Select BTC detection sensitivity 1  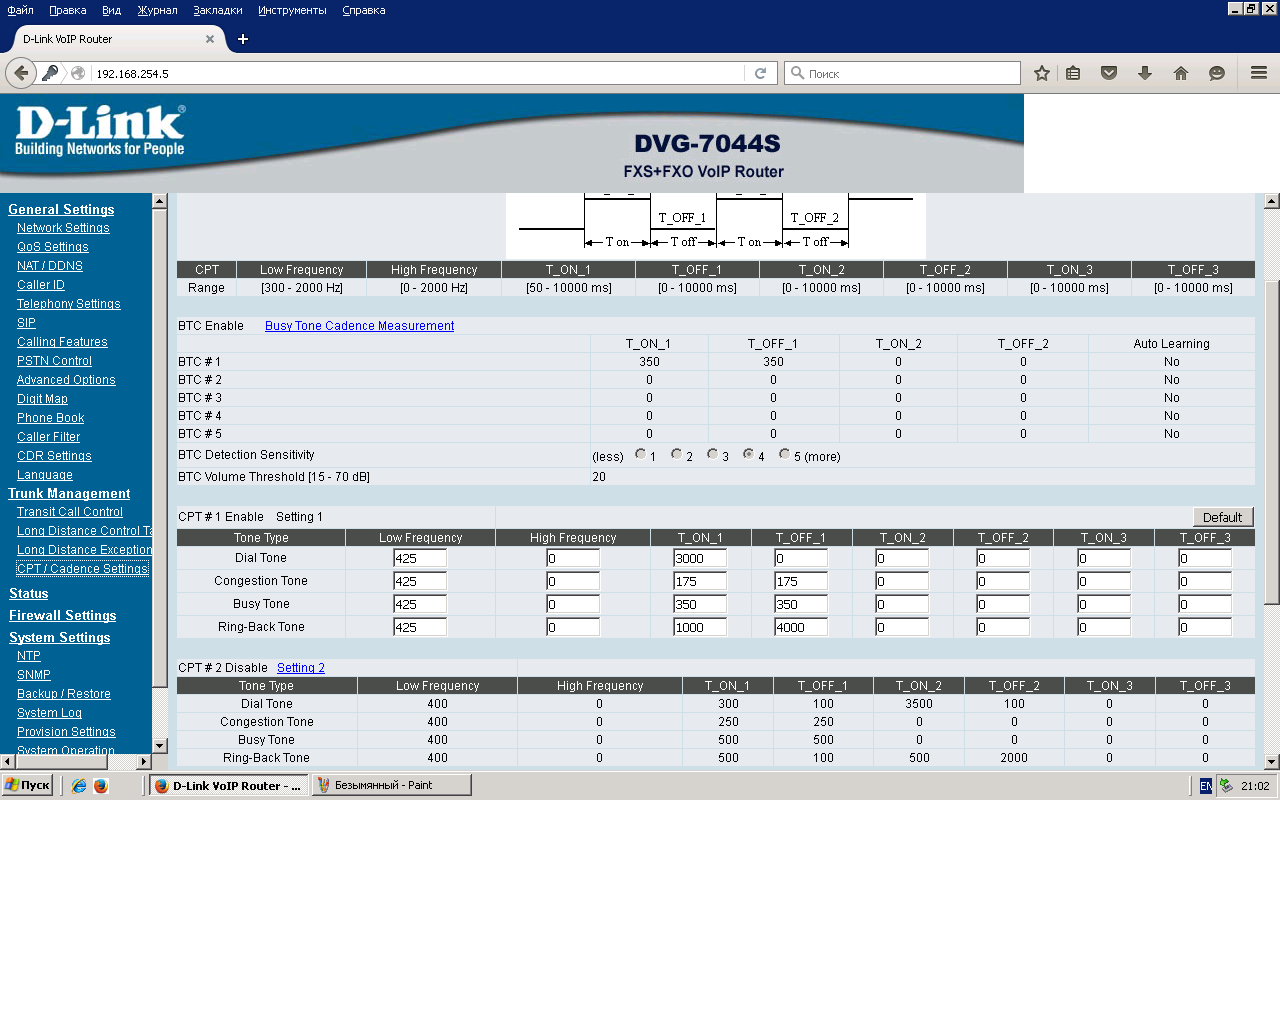pyautogui.click(x=641, y=454)
